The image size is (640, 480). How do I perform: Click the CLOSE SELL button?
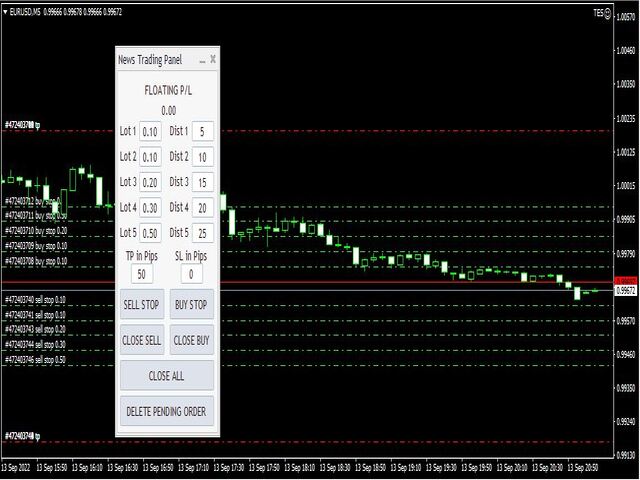142,340
